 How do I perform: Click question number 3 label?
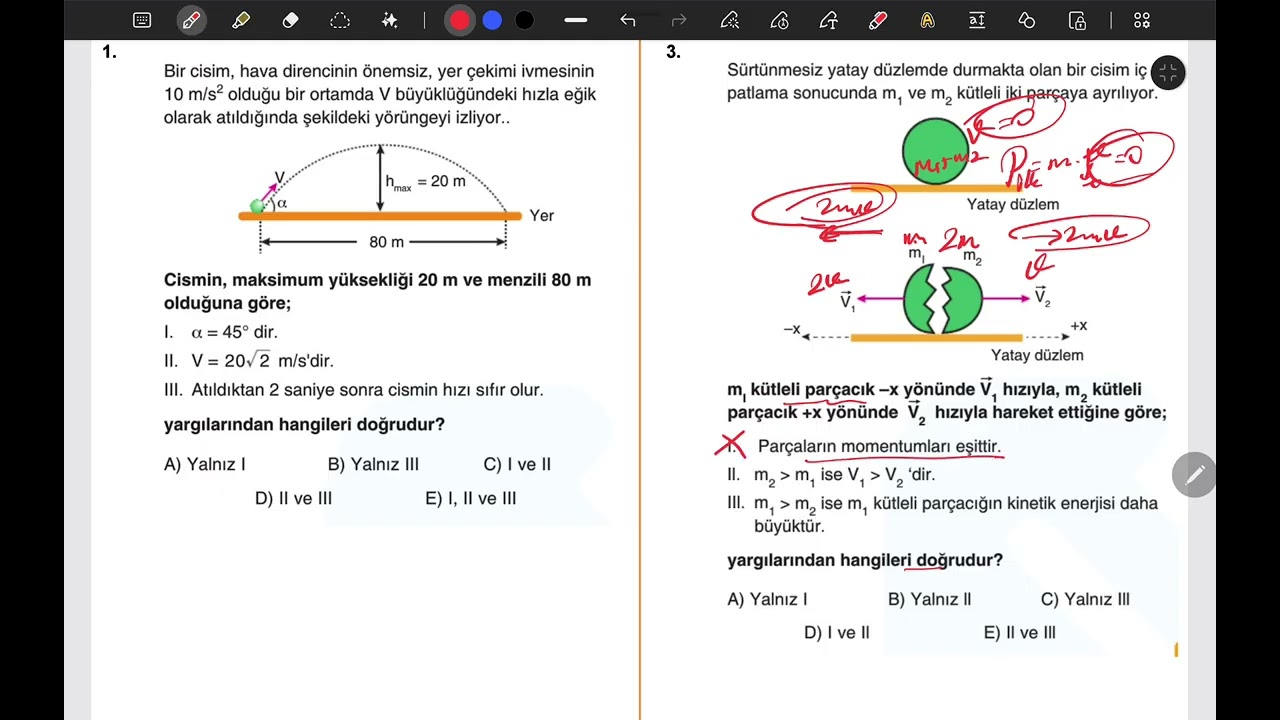tap(673, 52)
